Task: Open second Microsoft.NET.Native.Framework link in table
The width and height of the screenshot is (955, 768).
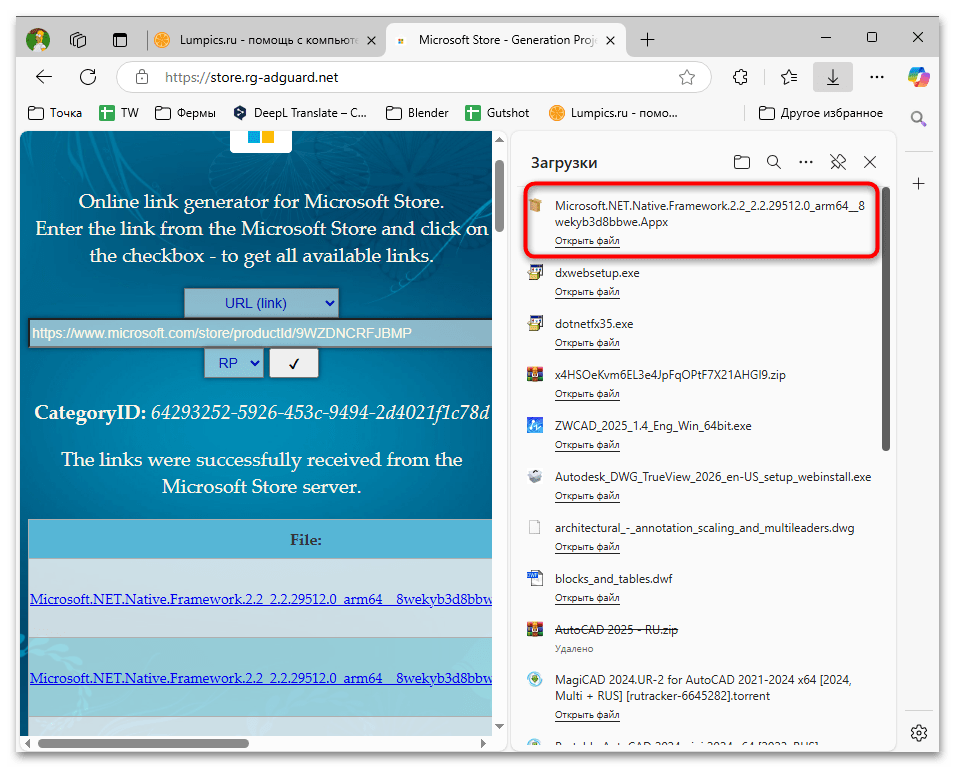Action: pyautogui.click(x=261, y=678)
